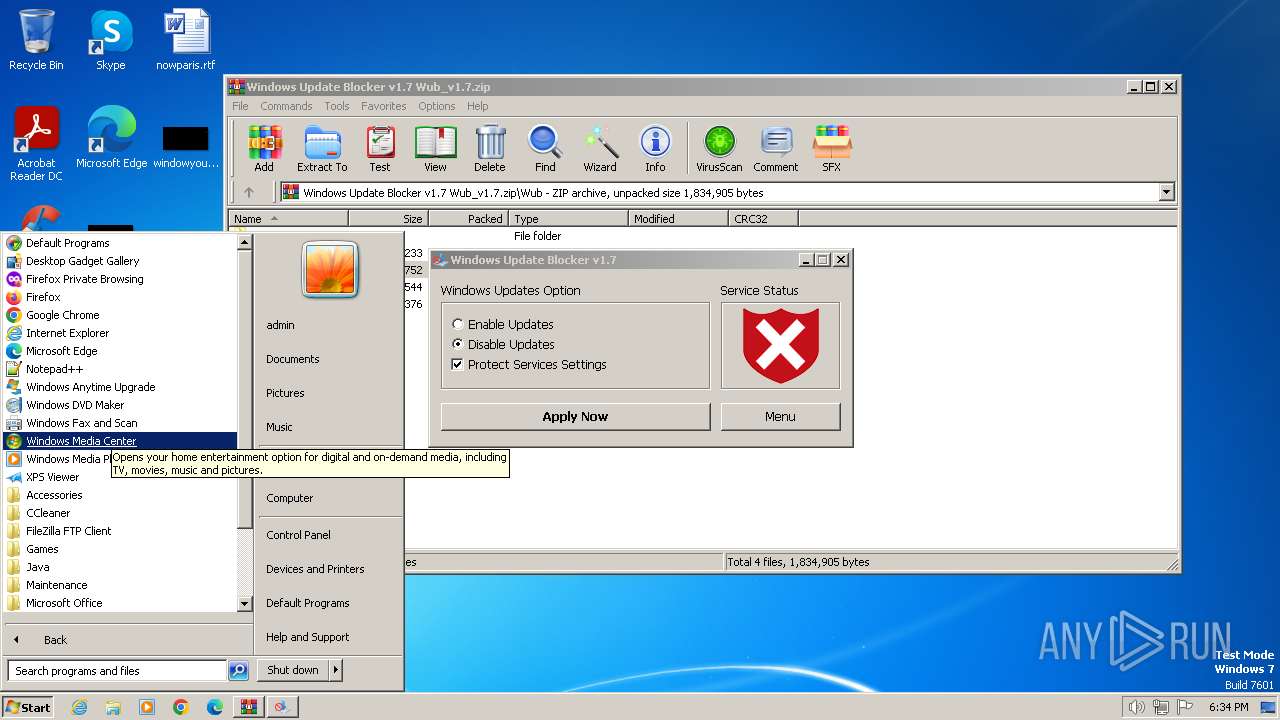Screen dimensions: 1280x720
Task: Open Google Chrome from Start menu list
Action: coord(62,315)
